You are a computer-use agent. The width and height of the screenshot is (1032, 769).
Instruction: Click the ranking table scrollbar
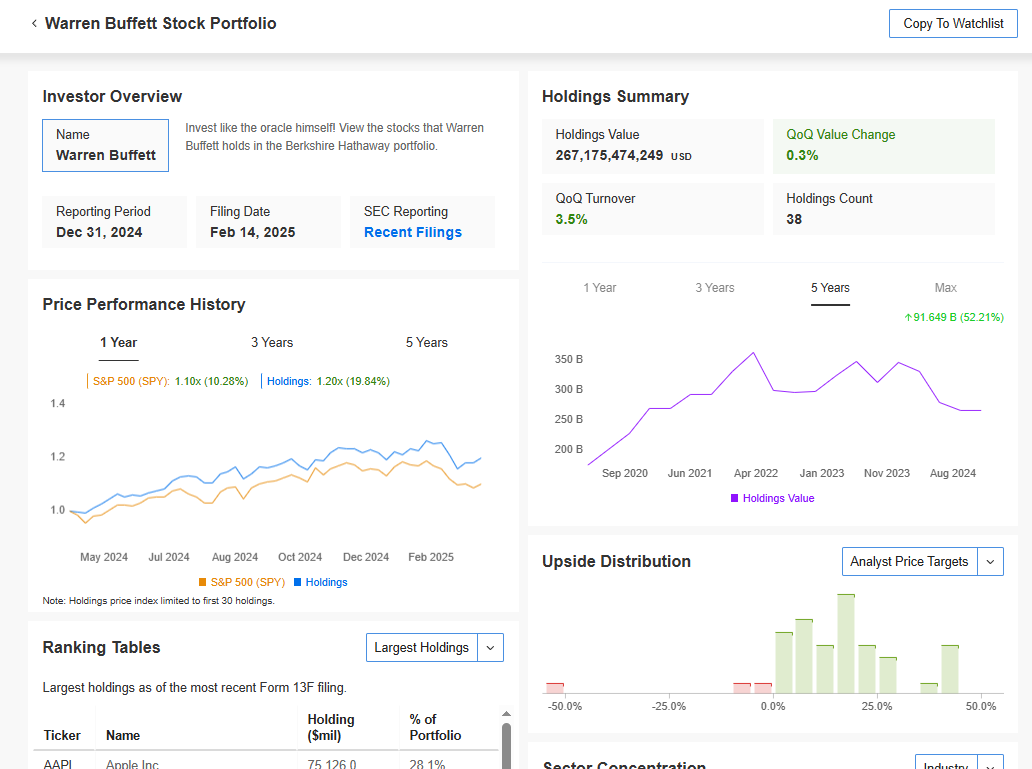506,740
